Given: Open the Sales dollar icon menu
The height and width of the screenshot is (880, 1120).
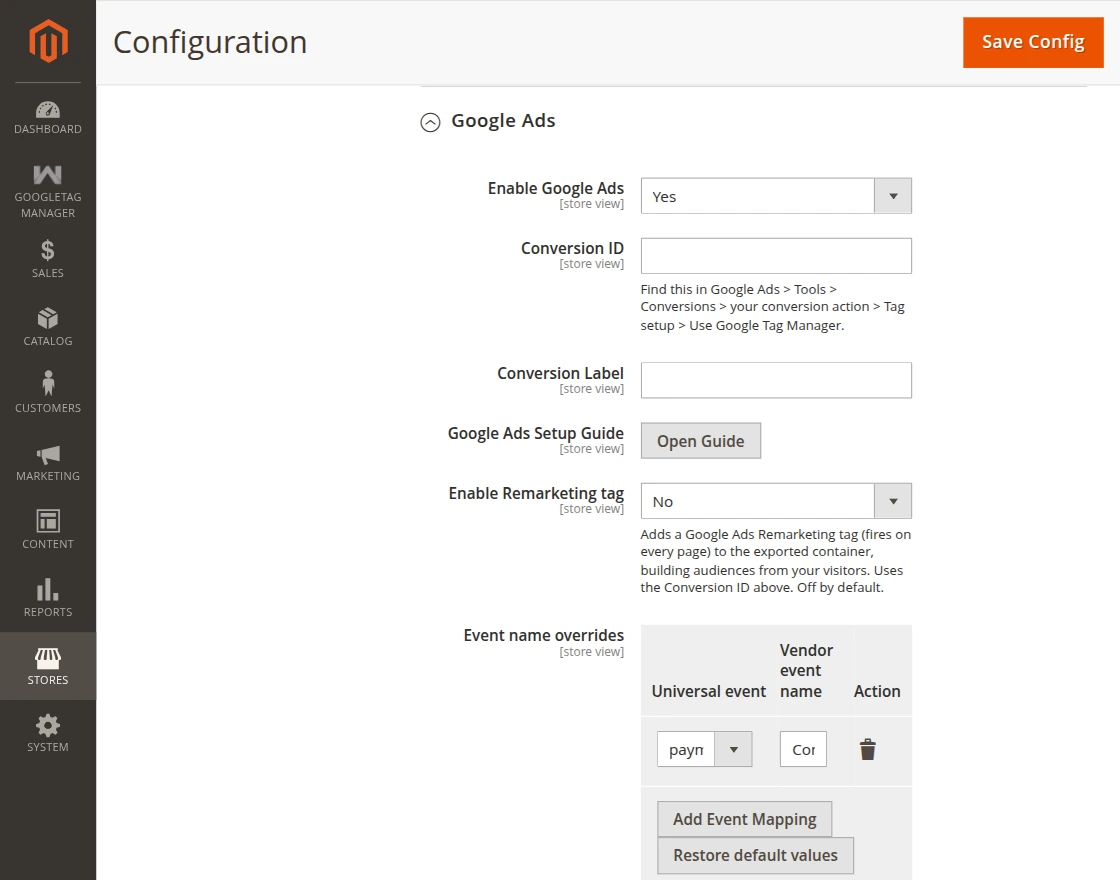Looking at the screenshot, I should 48,259.
